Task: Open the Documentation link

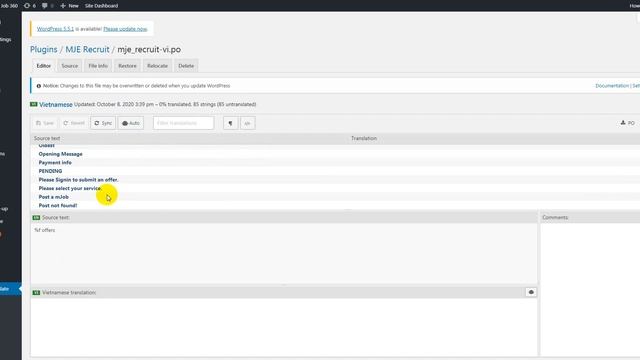Action: pyautogui.click(x=612, y=86)
